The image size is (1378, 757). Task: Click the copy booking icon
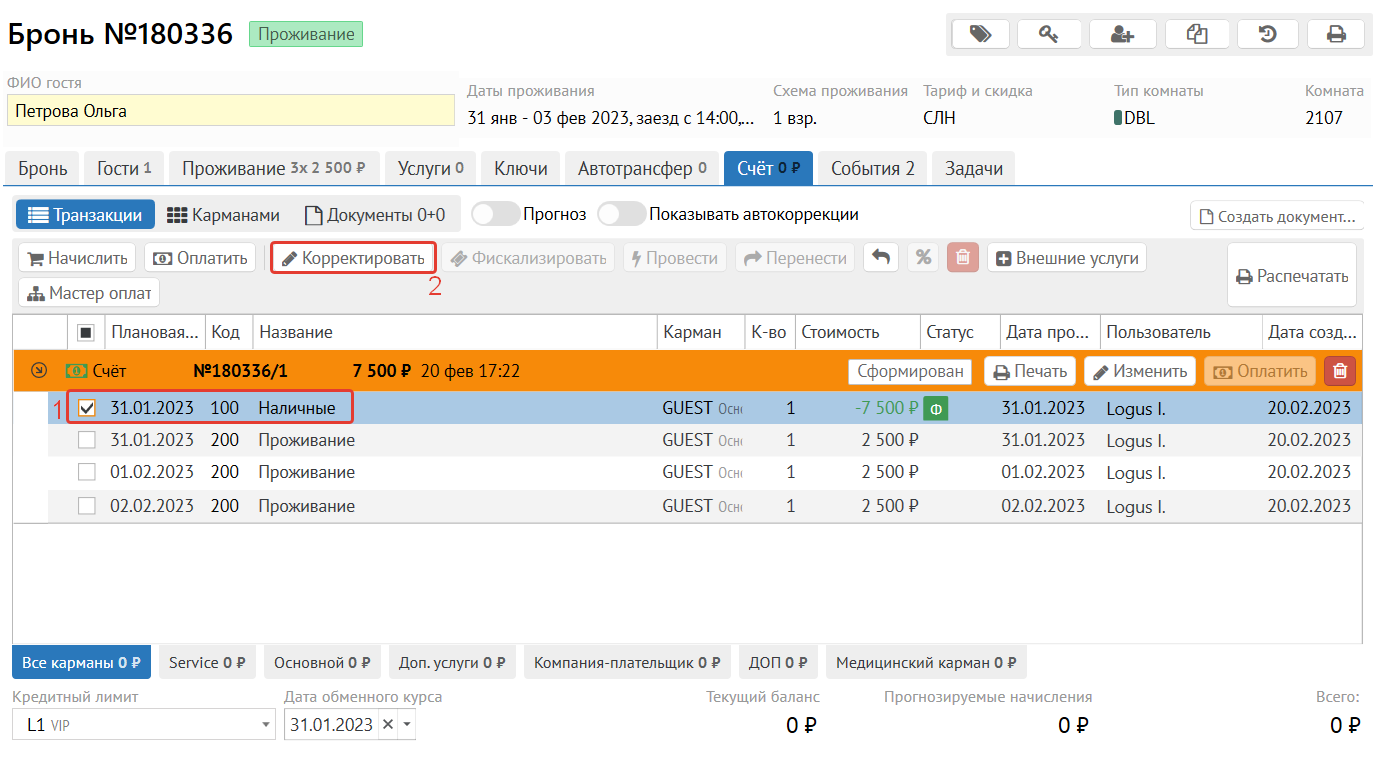point(1196,34)
